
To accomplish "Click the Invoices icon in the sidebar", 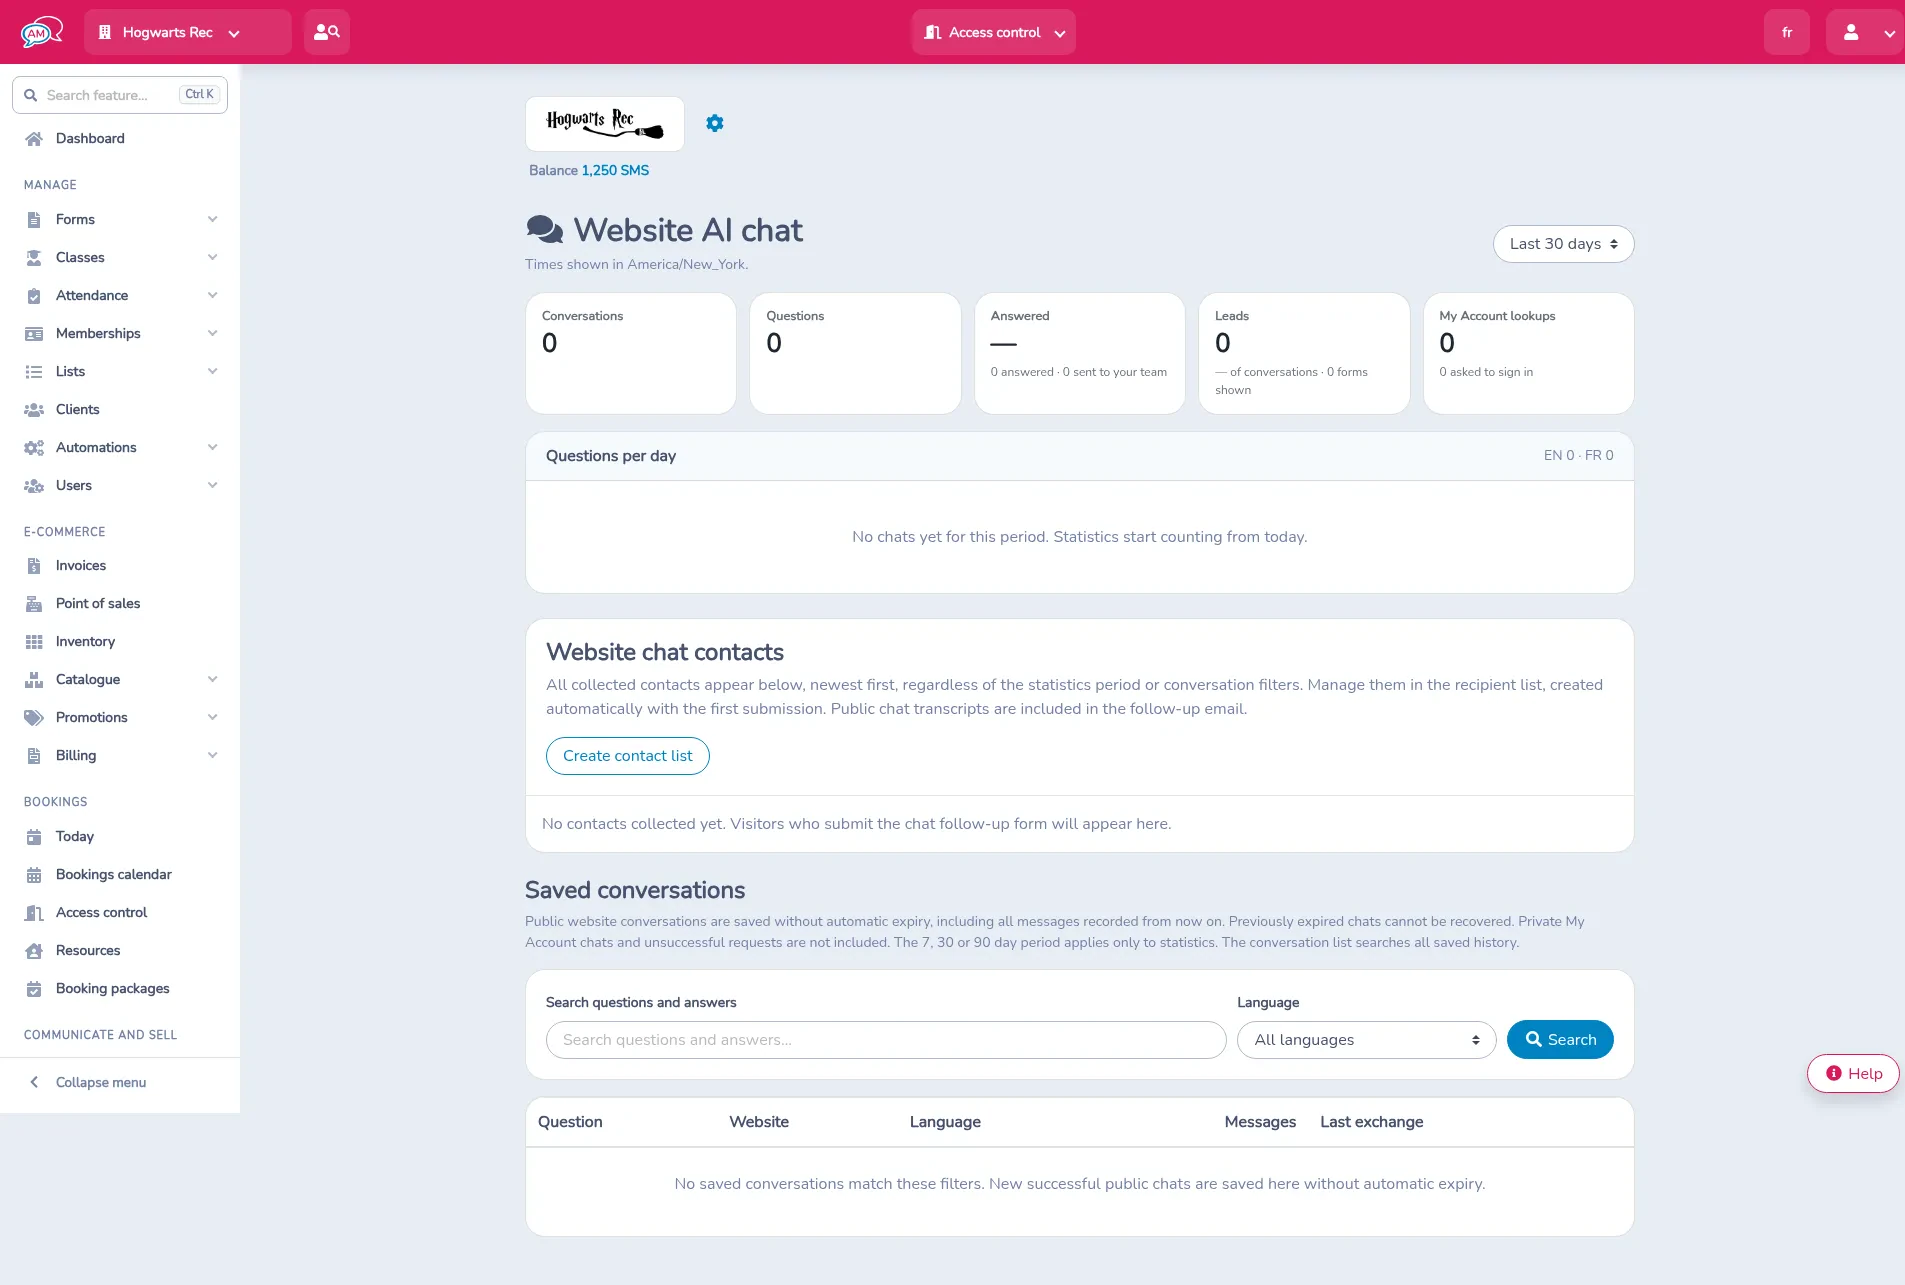I will (x=34, y=566).
